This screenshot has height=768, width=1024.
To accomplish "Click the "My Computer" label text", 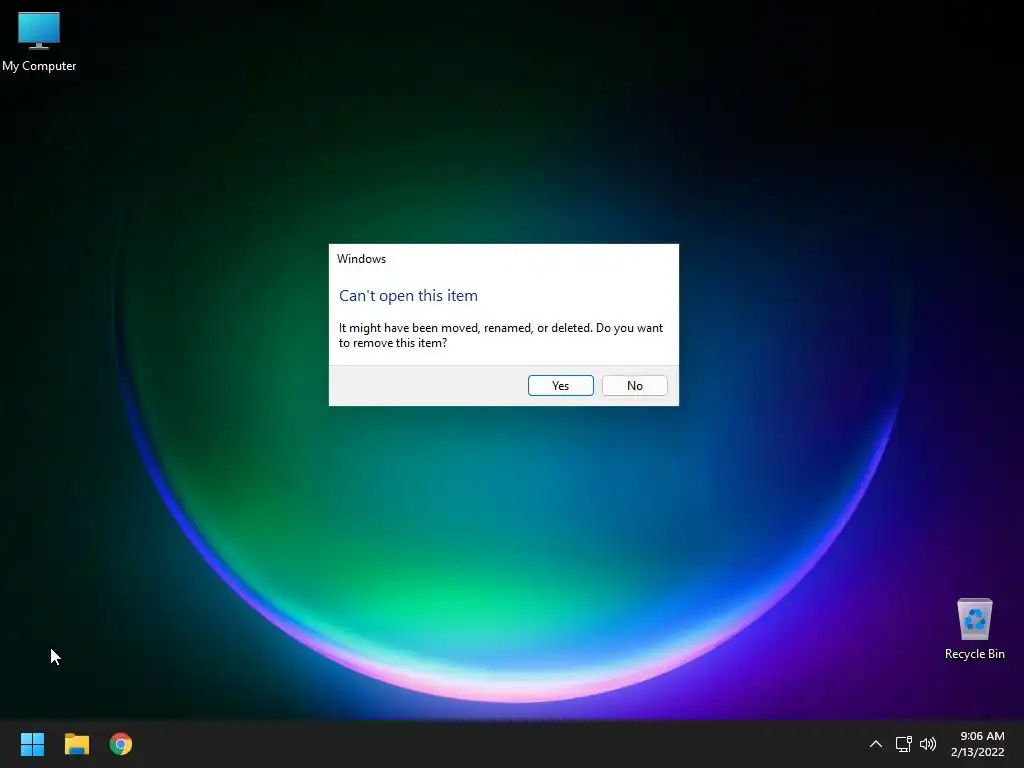I will 39,66.
